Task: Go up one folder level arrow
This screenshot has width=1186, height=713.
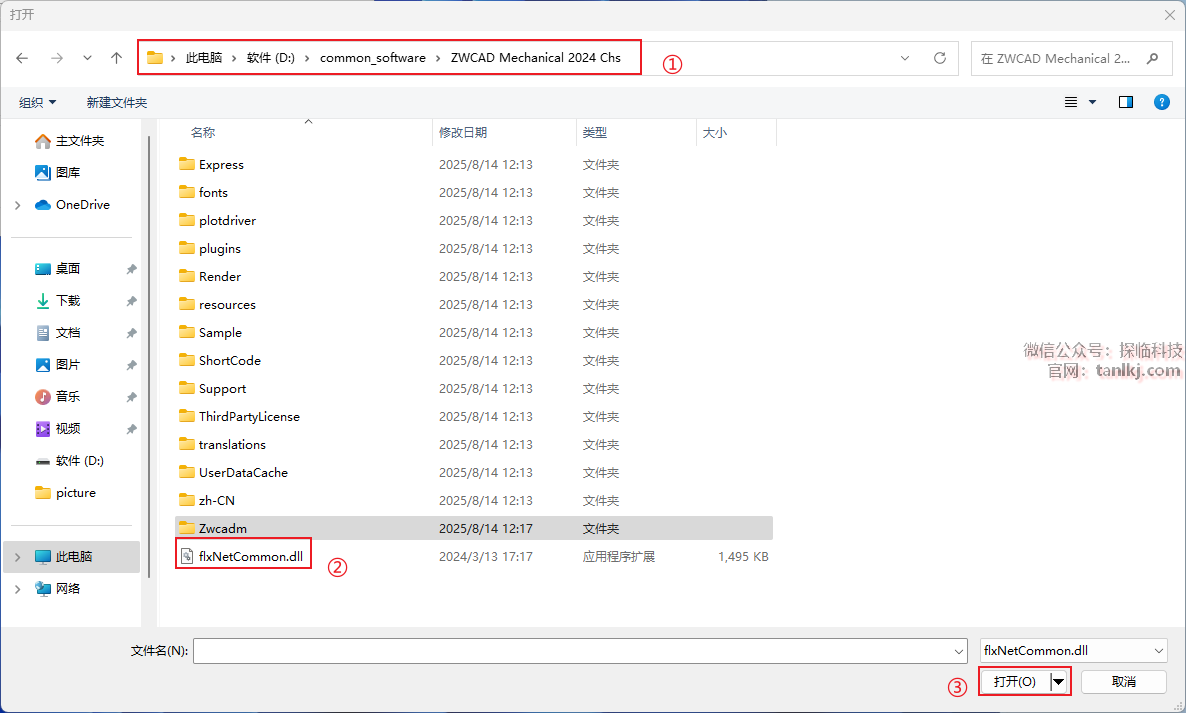Action: (116, 58)
